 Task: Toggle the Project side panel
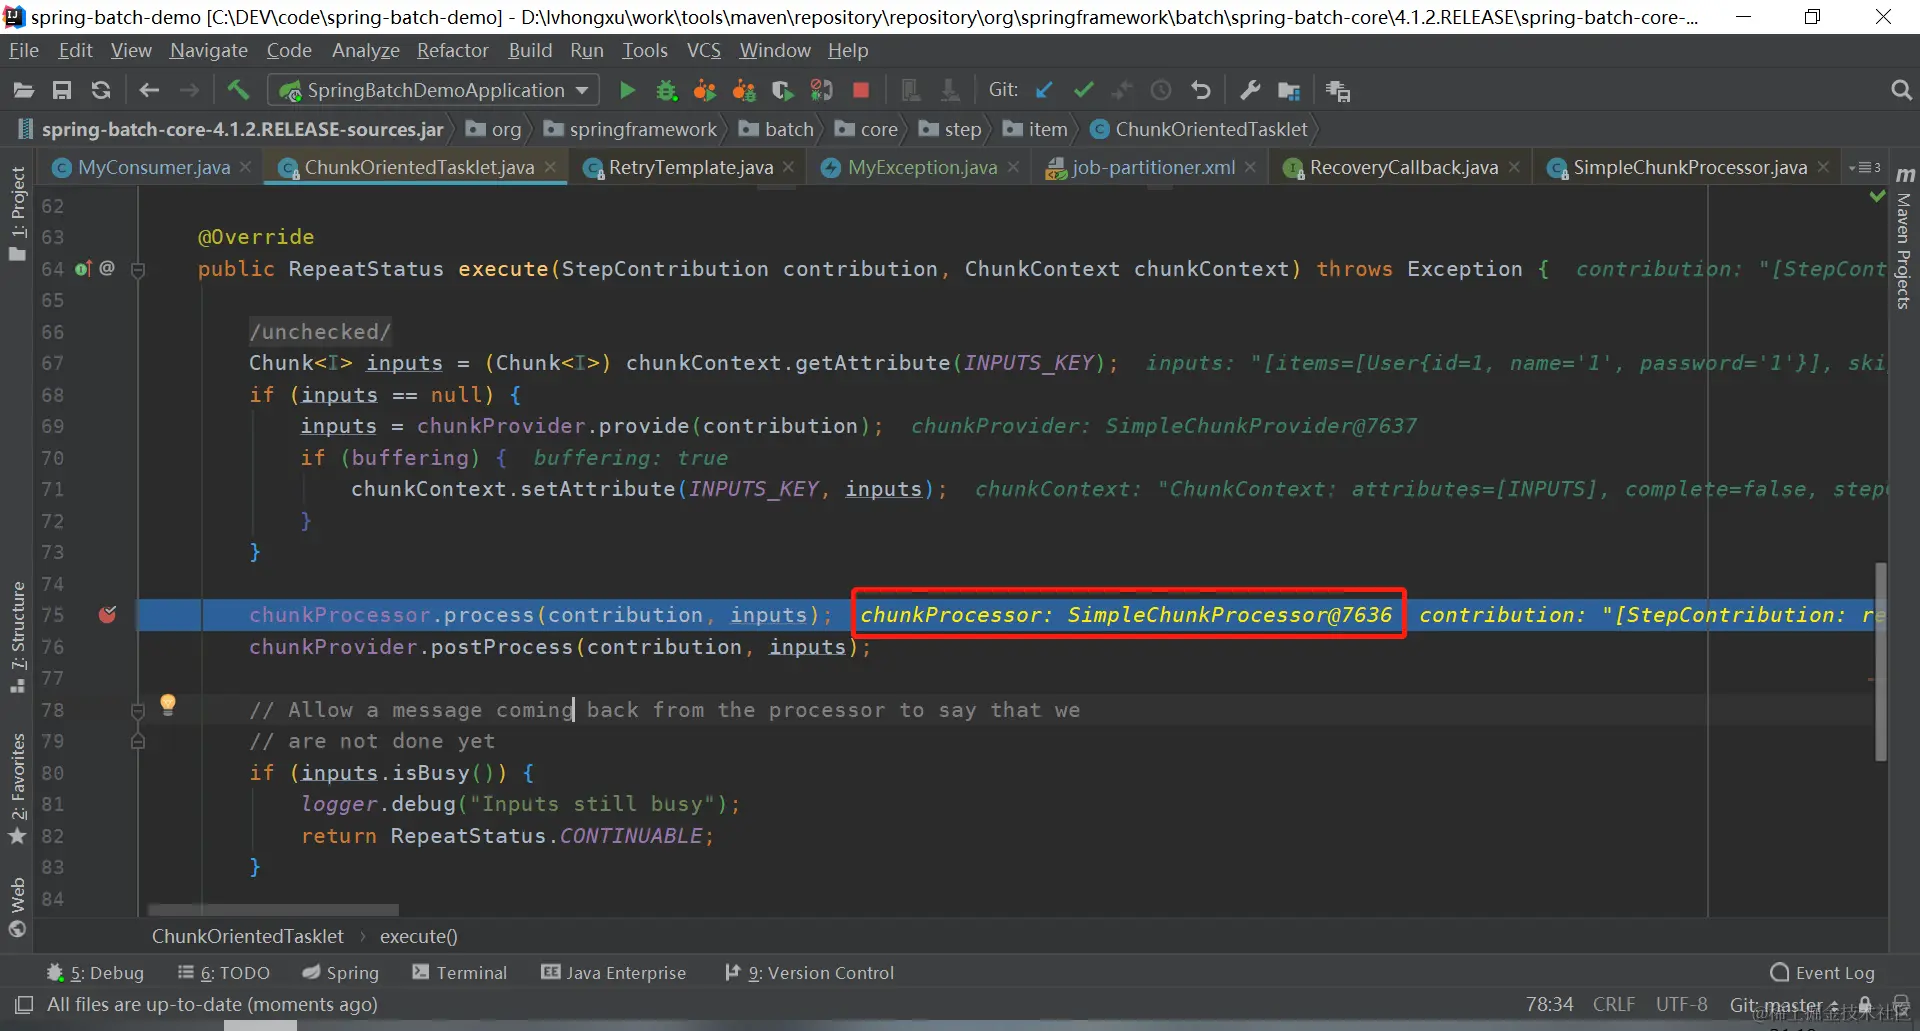coord(17,213)
